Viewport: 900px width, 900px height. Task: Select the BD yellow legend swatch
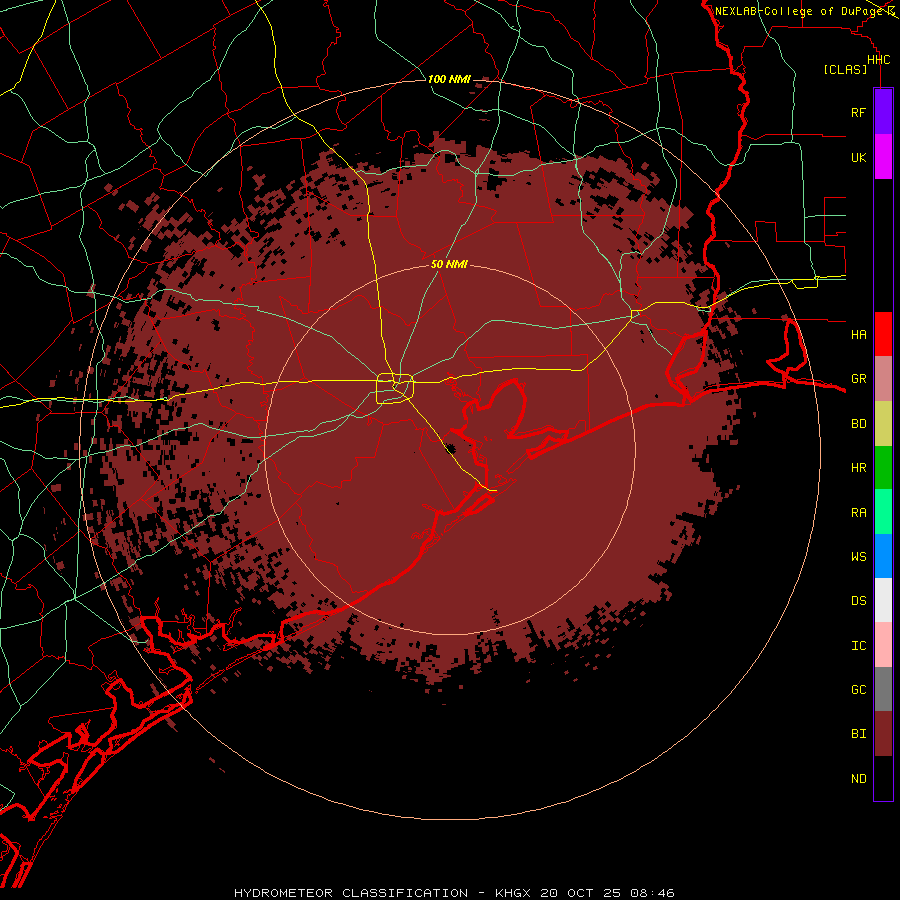coord(883,424)
